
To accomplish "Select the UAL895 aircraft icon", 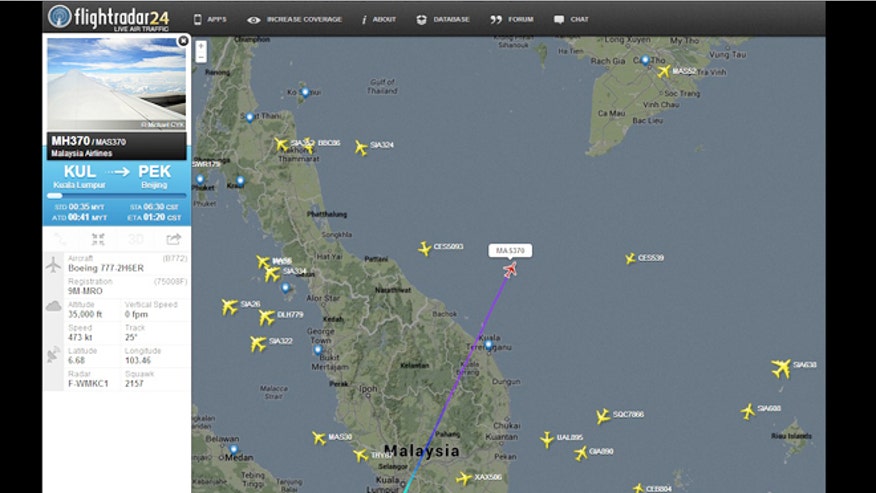I will [546, 439].
